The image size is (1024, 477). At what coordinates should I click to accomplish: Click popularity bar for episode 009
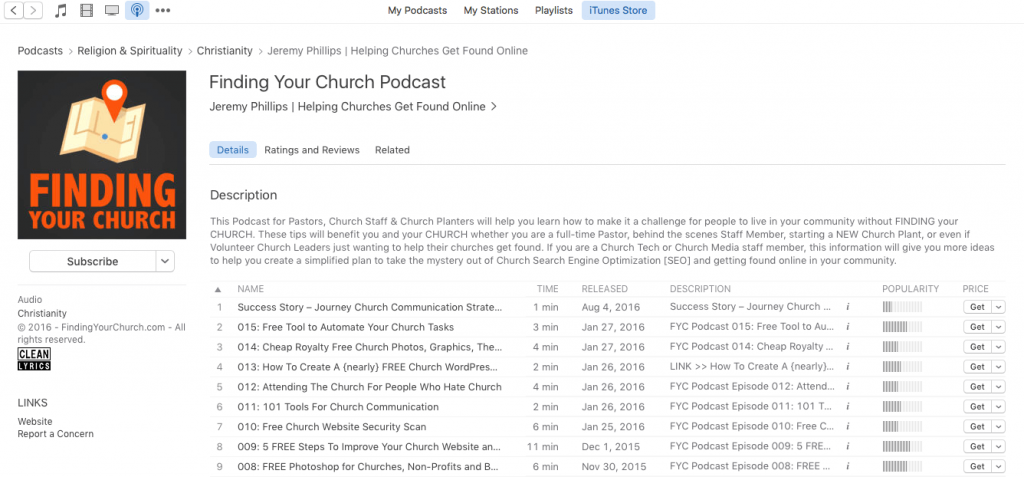point(902,446)
